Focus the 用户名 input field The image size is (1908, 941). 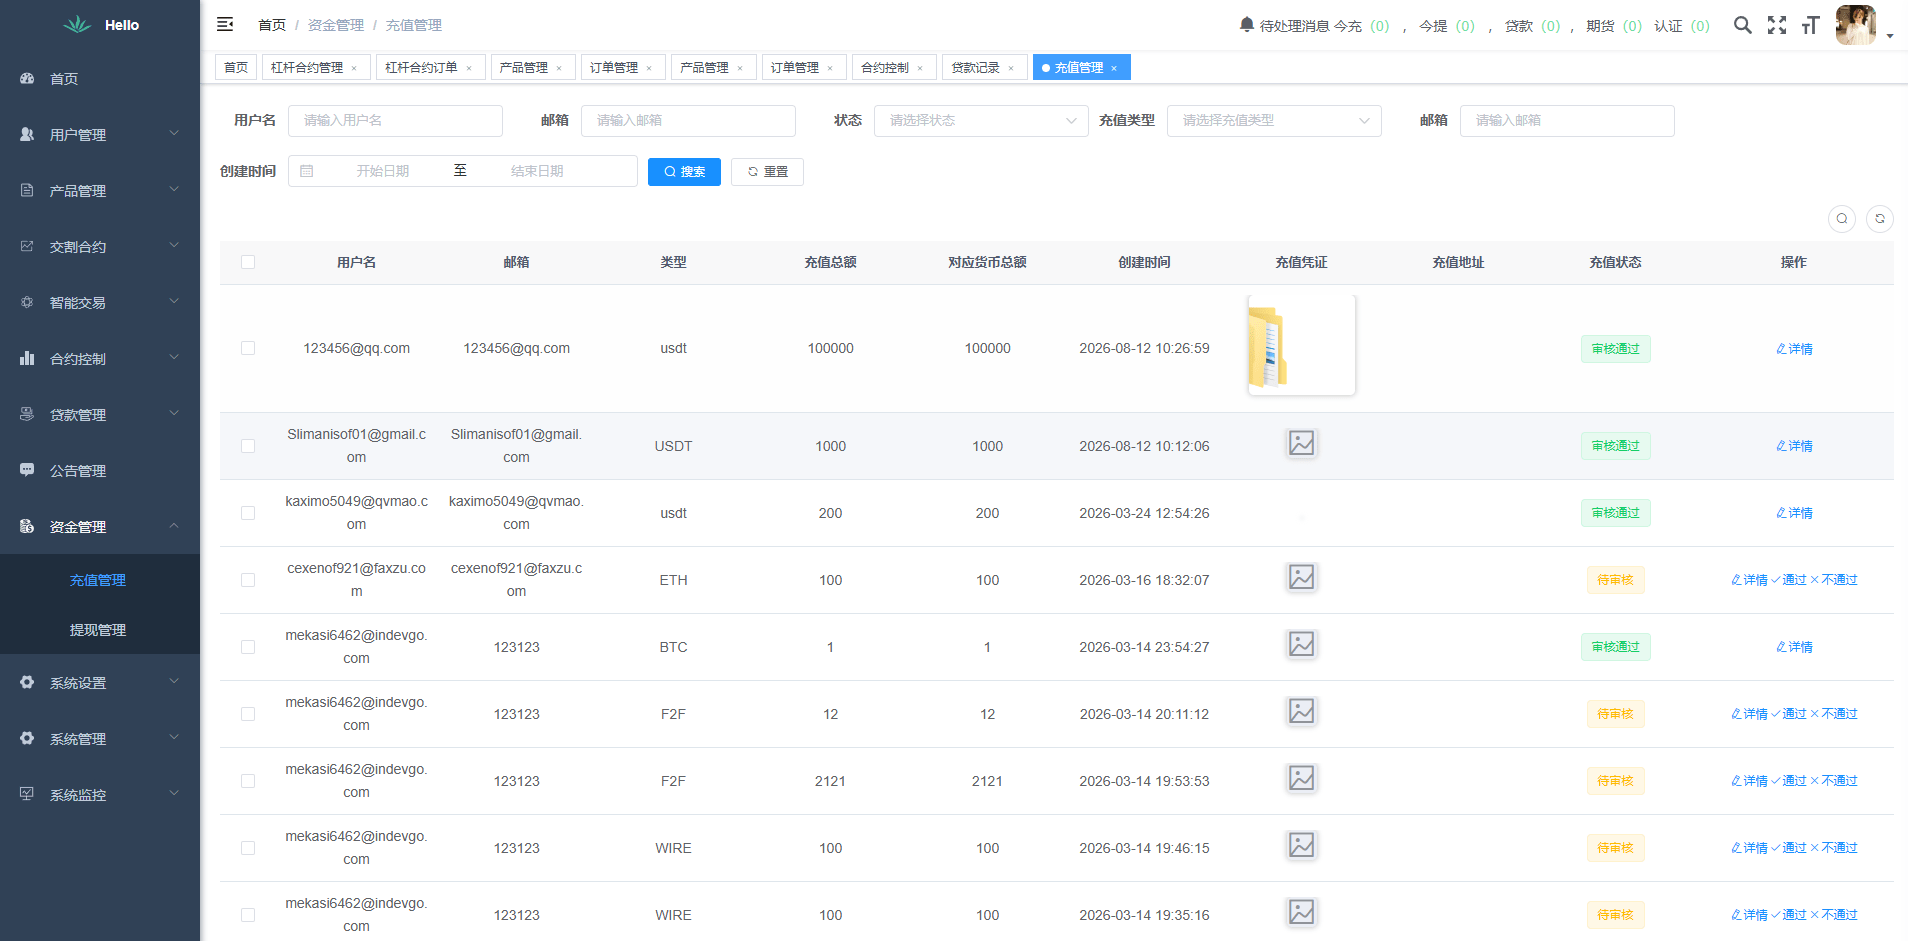point(395,121)
